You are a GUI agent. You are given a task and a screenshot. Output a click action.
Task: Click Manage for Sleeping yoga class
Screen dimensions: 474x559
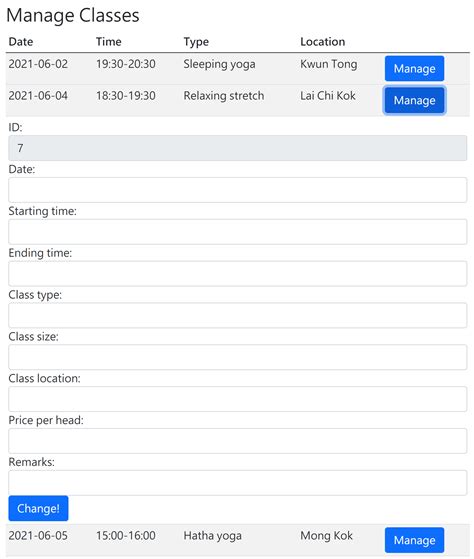(414, 68)
